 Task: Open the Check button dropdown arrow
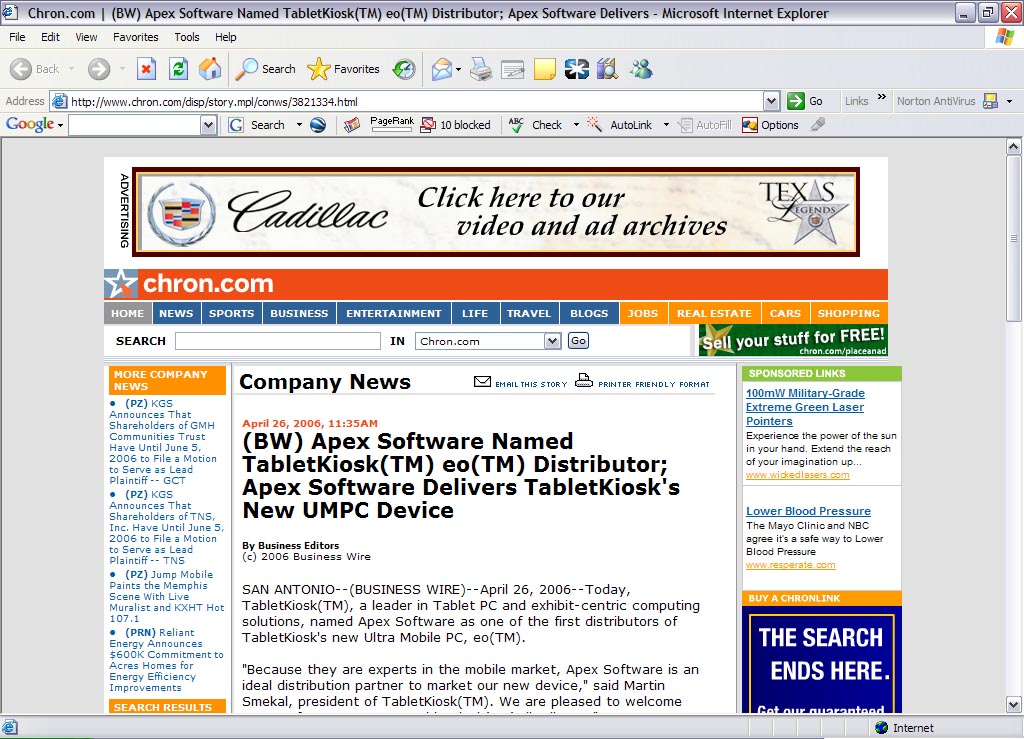click(x=576, y=125)
